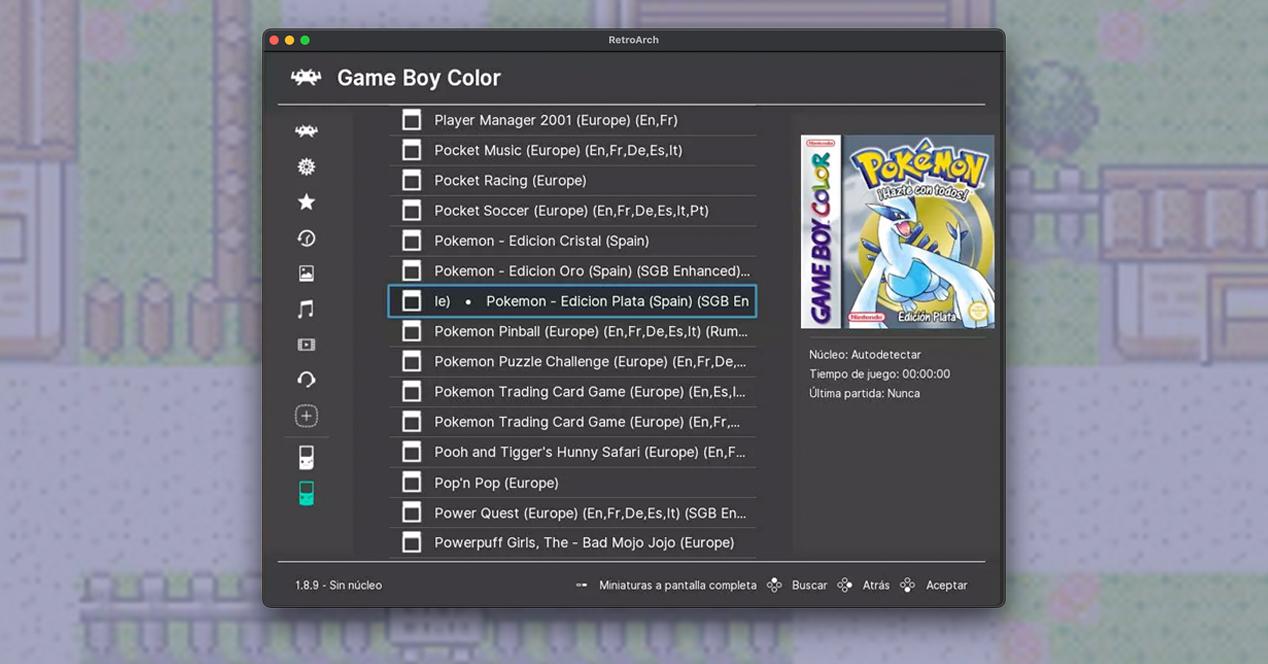Open the History clock sidebar icon
Viewport: 1268px width, 664px height.
coord(306,238)
